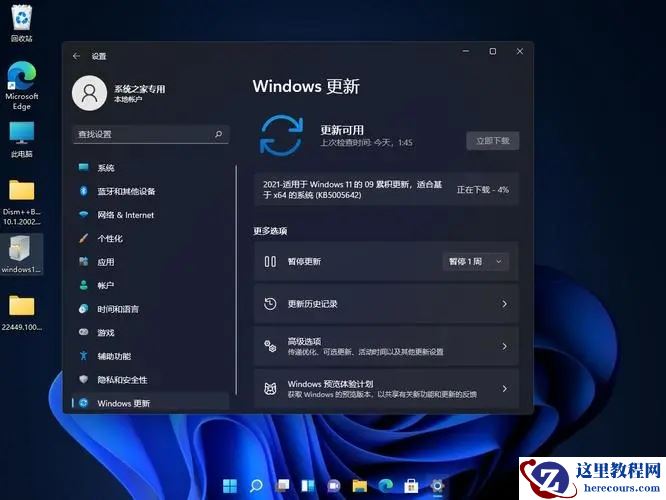Open 高级选项
This screenshot has width=666, height=500.
pos(386,346)
